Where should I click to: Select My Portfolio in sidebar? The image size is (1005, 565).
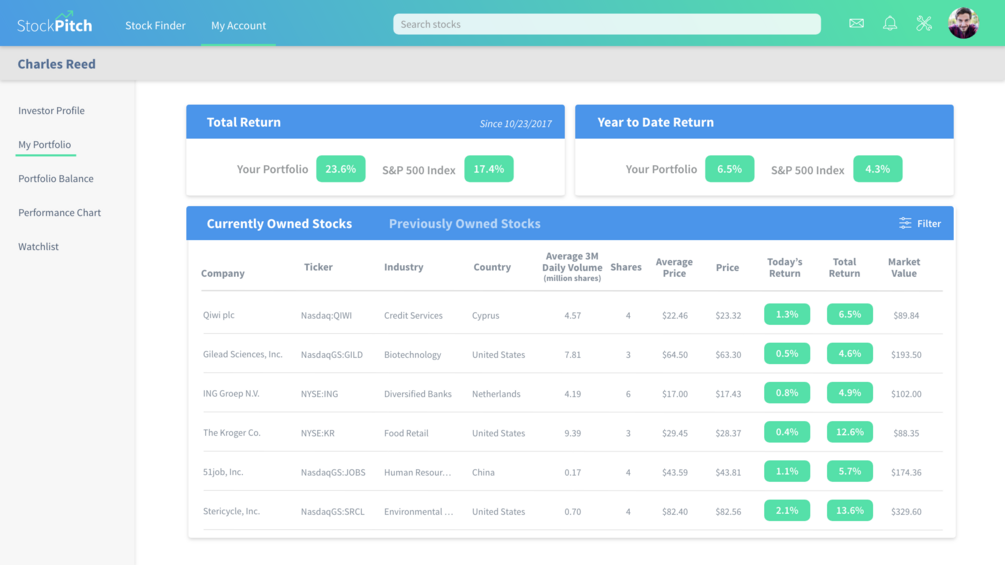[44, 144]
